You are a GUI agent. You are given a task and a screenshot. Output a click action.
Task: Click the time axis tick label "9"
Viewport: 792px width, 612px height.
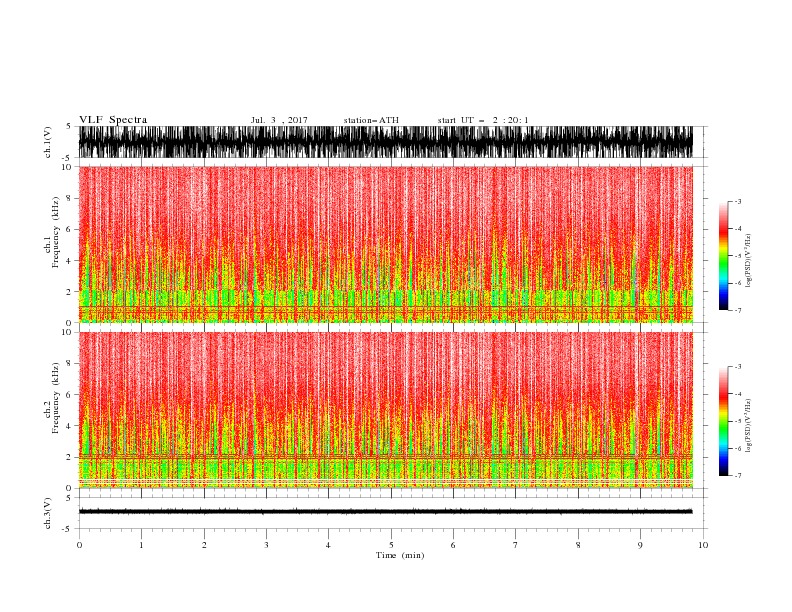[640, 545]
